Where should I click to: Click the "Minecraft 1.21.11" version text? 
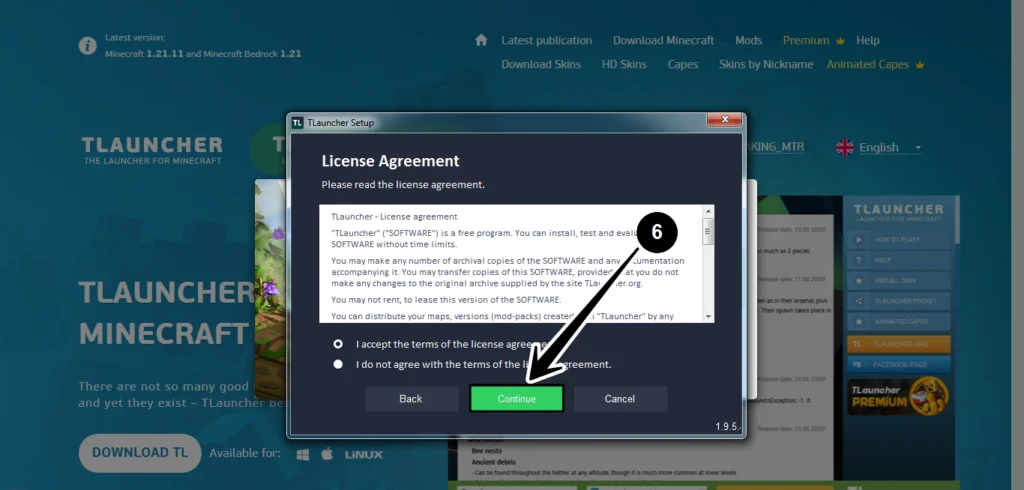144,54
